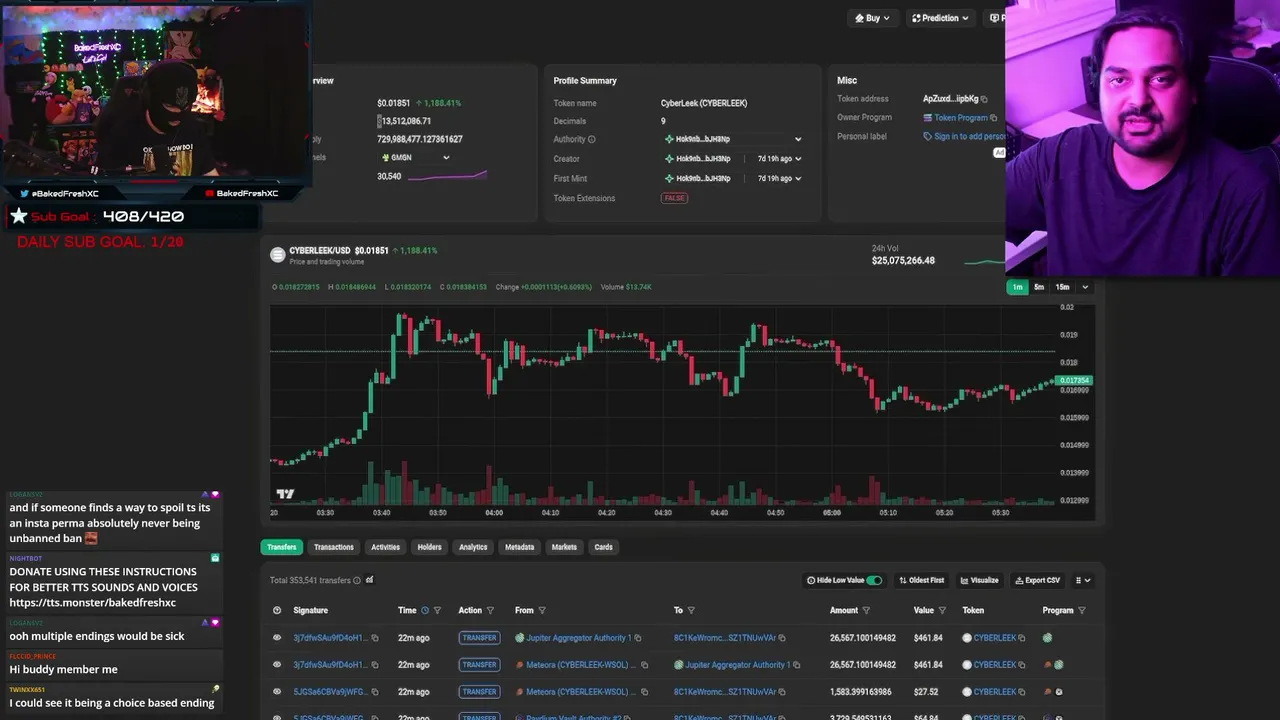Click the Visualize button
1280x720 pixels.
(x=980, y=580)
